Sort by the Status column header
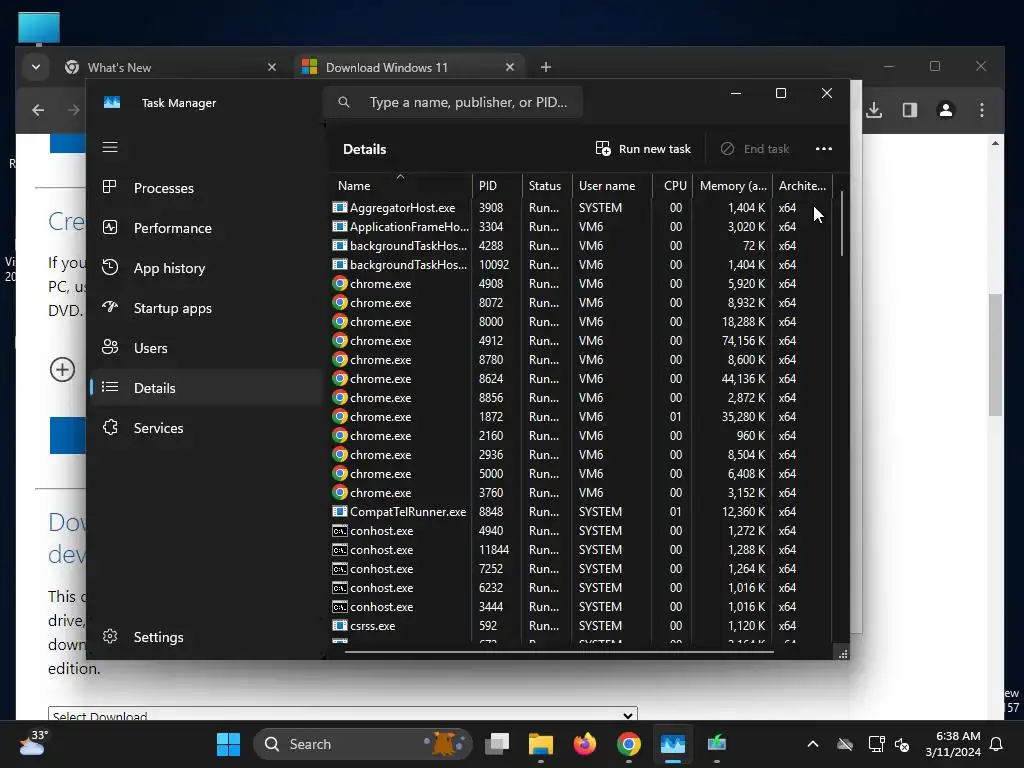 click(x=547, y=185)
